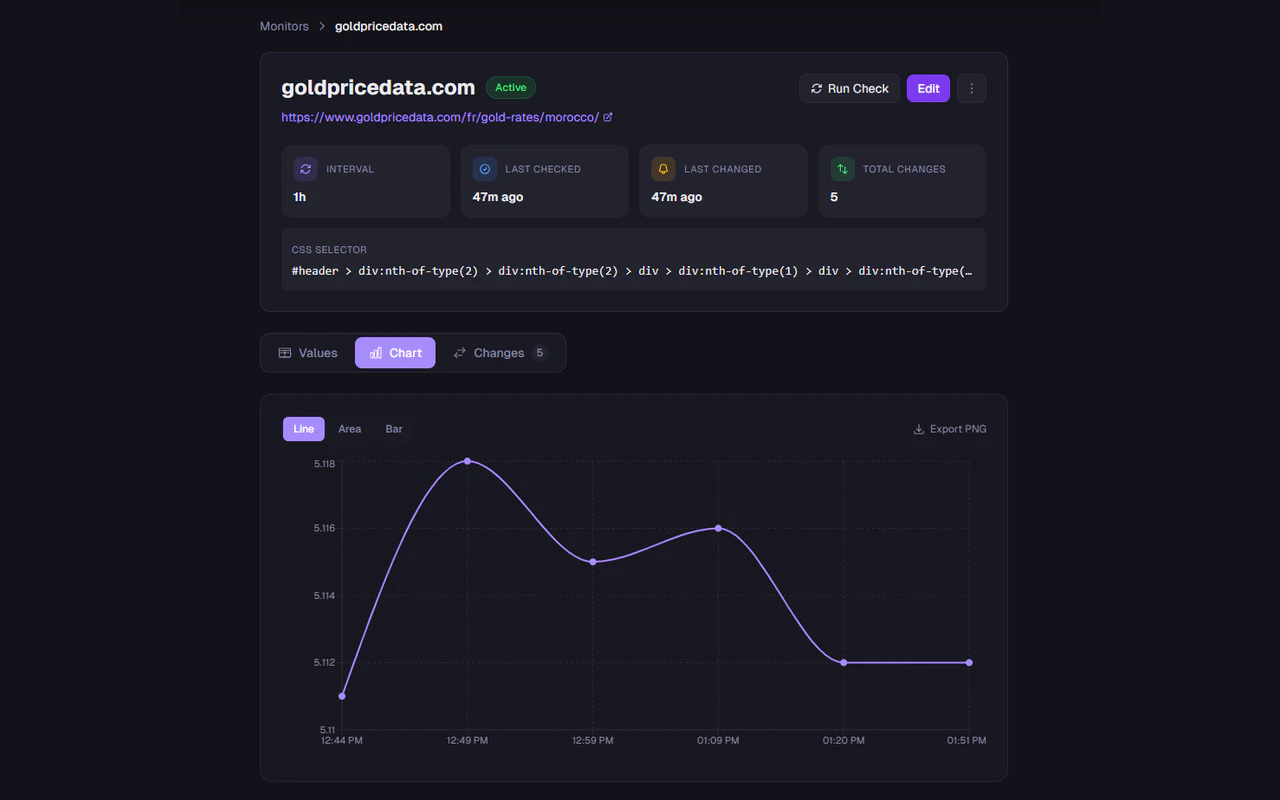
Task: Click the Total Changes value 5
Action: 834,197
